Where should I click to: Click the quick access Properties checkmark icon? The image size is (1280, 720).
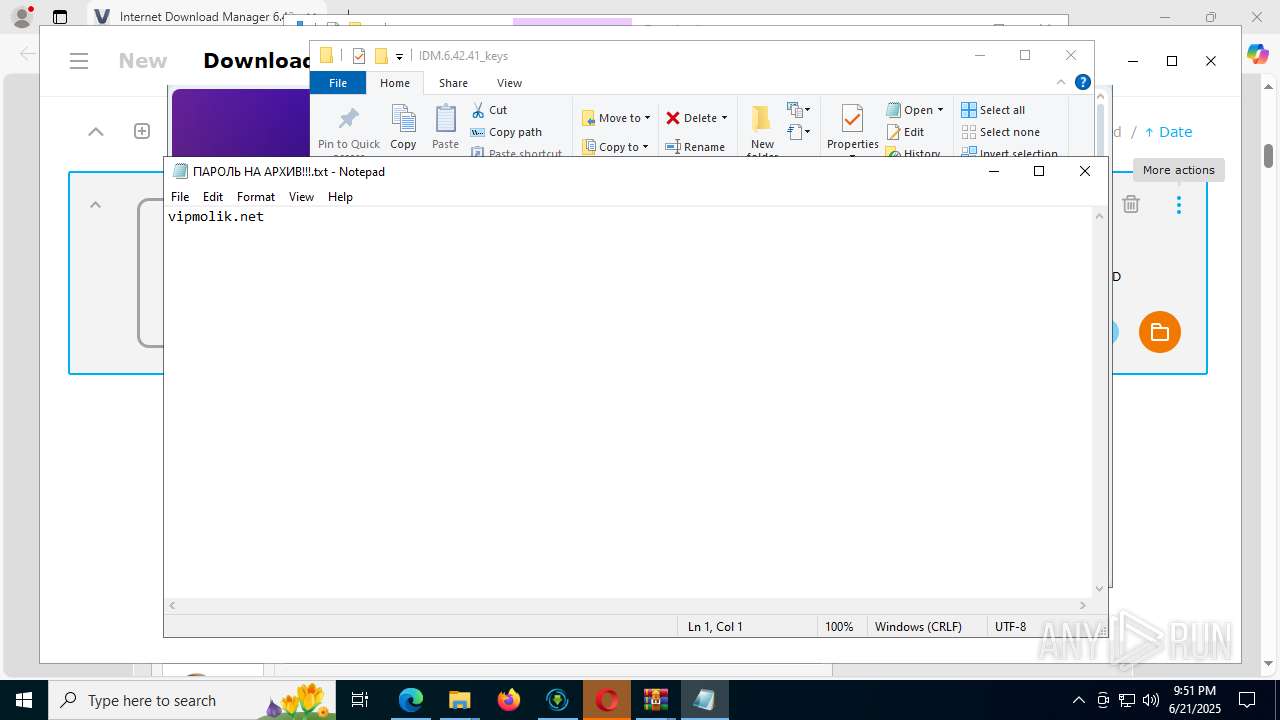pos(359,56)
